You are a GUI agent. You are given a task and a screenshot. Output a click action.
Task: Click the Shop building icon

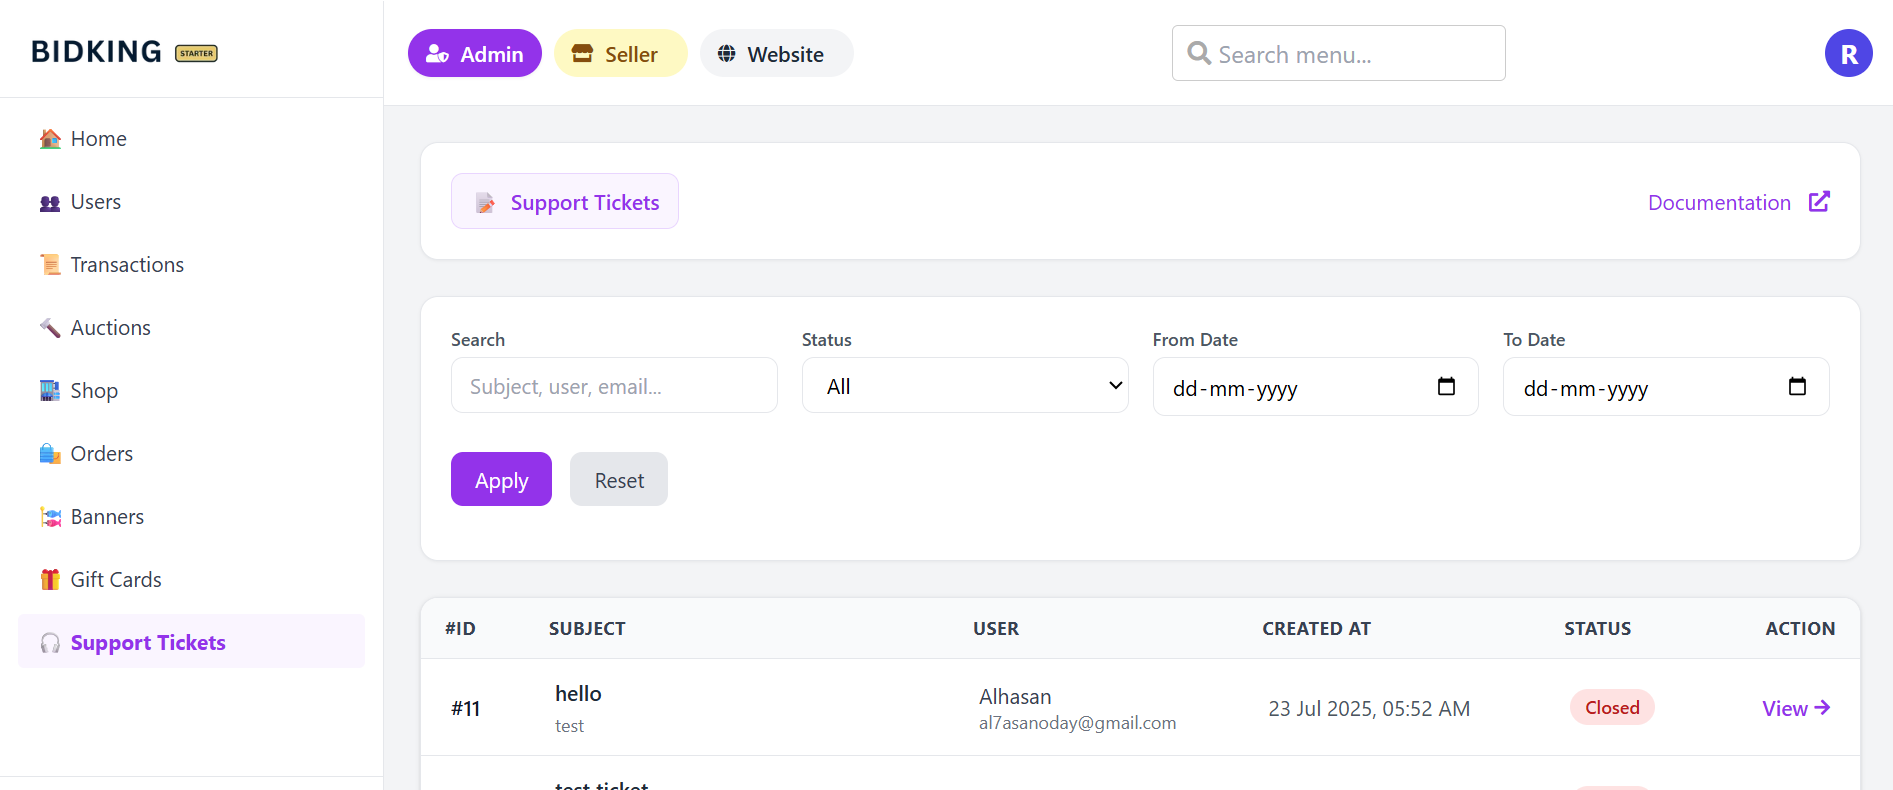[50, 391]
